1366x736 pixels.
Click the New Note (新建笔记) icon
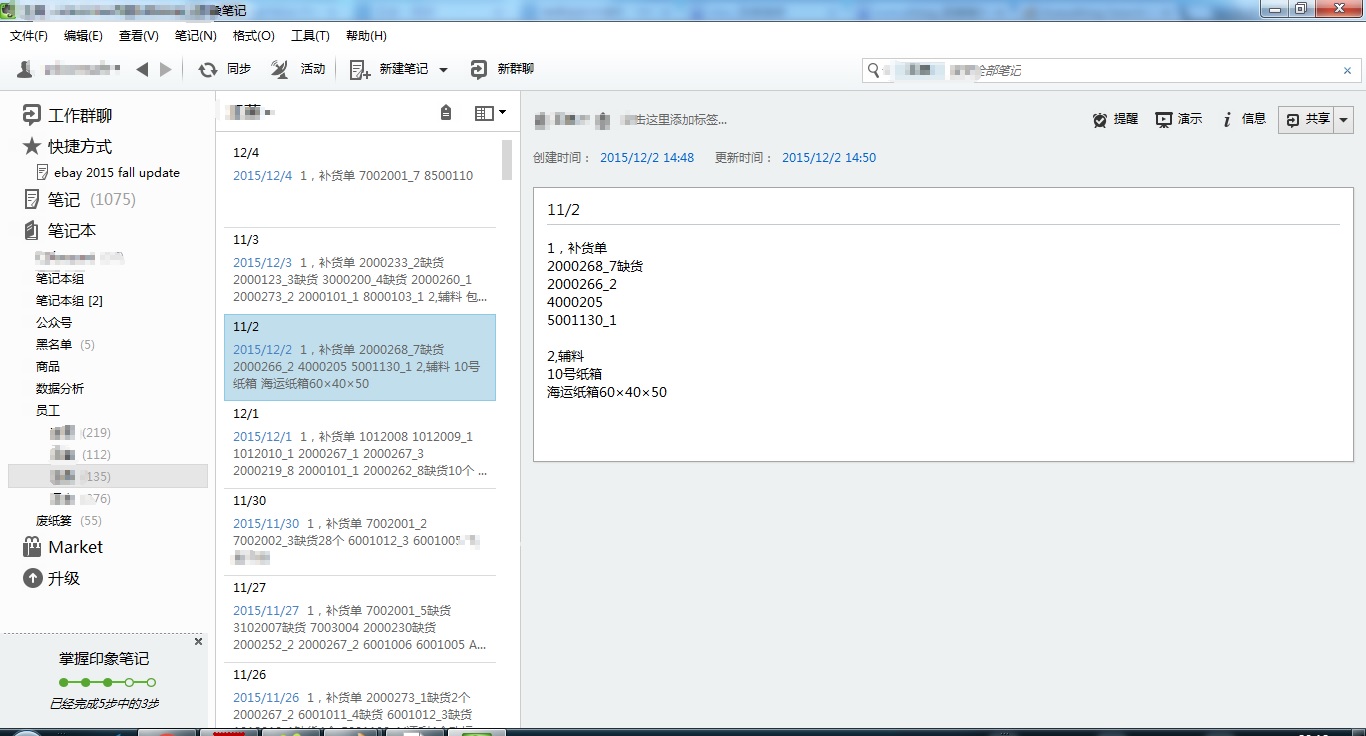tap(360, 69)
